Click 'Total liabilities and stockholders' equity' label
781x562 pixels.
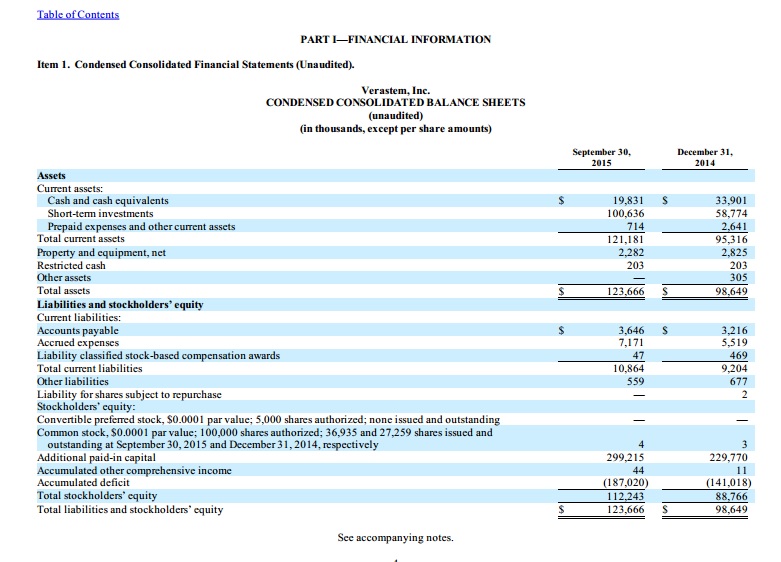pyautogui.click(x=130, y=510)
